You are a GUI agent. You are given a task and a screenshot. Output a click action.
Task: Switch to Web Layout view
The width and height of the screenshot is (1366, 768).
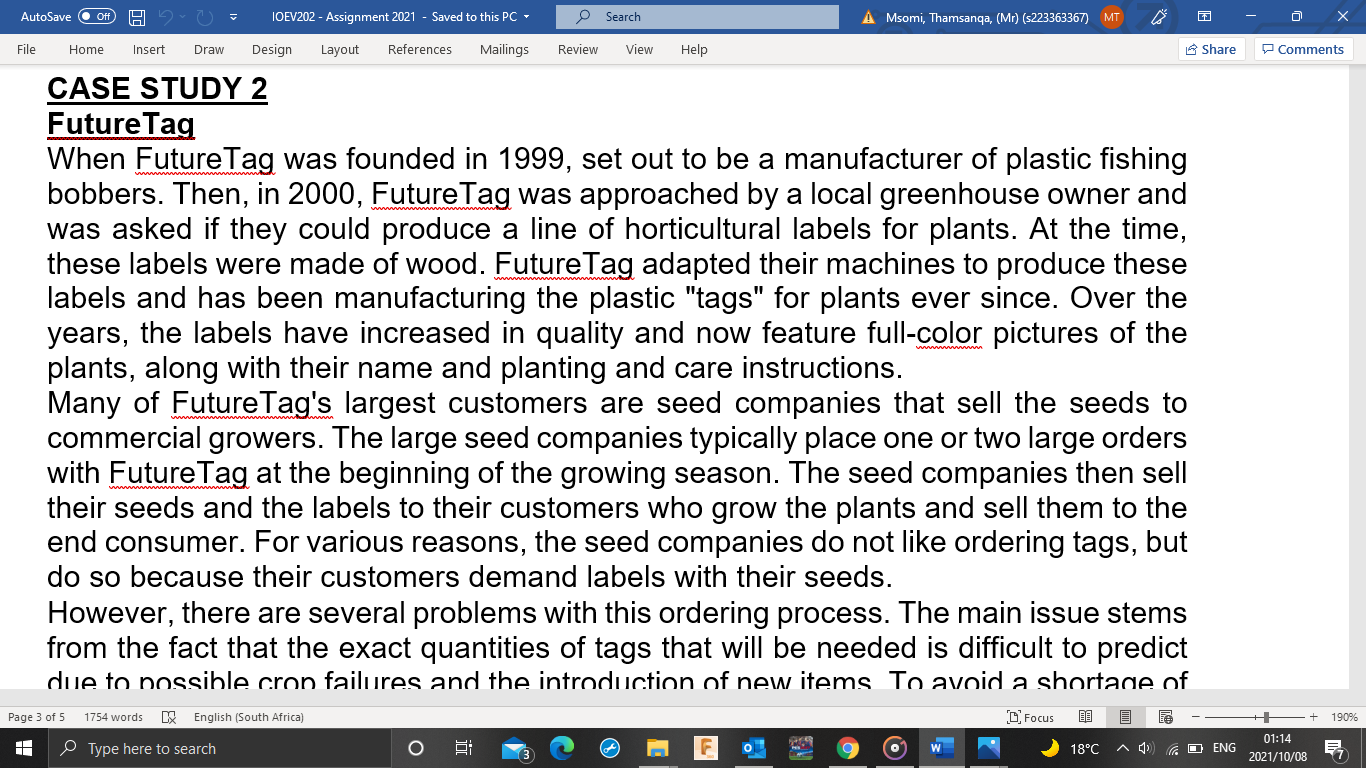pyautogui.click(x=1165, y=717)
